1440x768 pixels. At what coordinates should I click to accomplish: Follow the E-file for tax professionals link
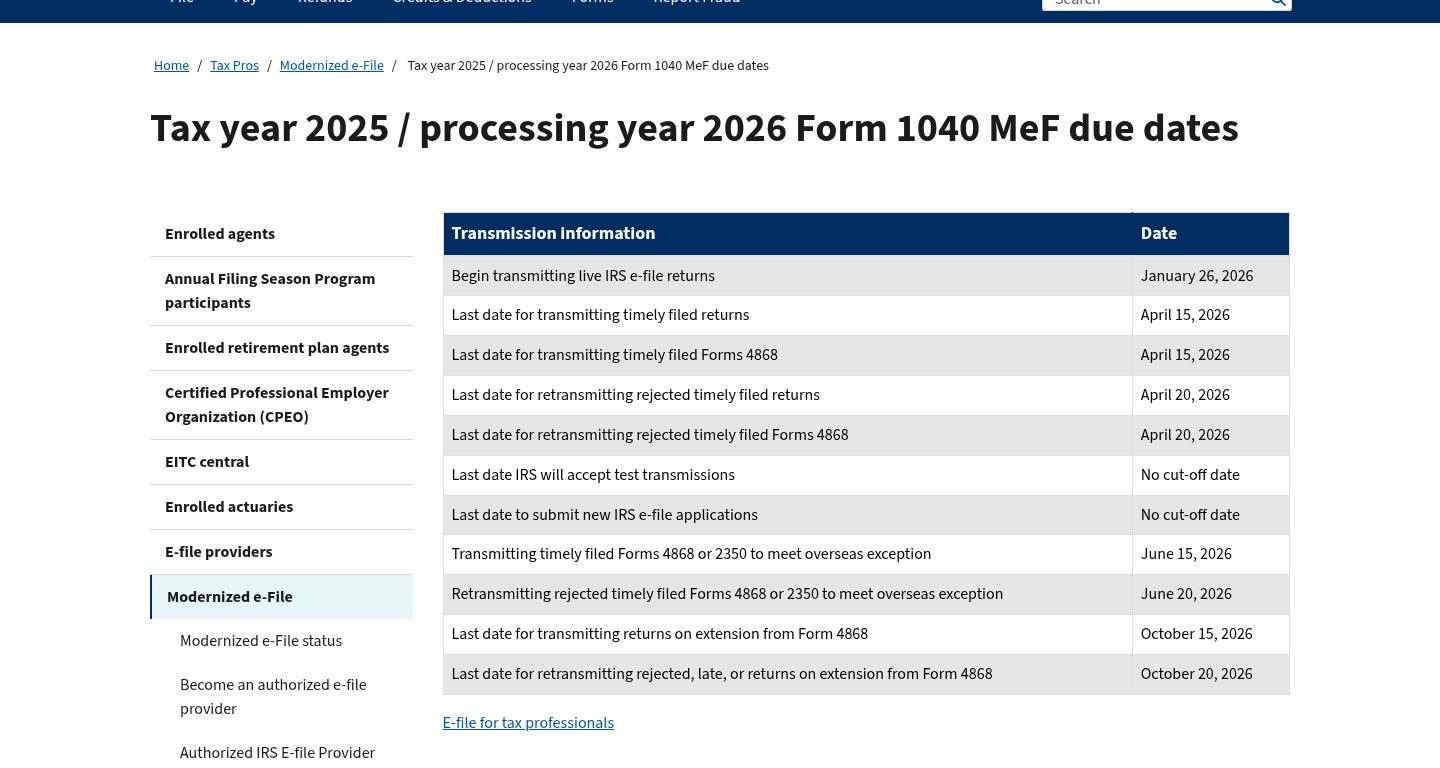pos(528,723)
